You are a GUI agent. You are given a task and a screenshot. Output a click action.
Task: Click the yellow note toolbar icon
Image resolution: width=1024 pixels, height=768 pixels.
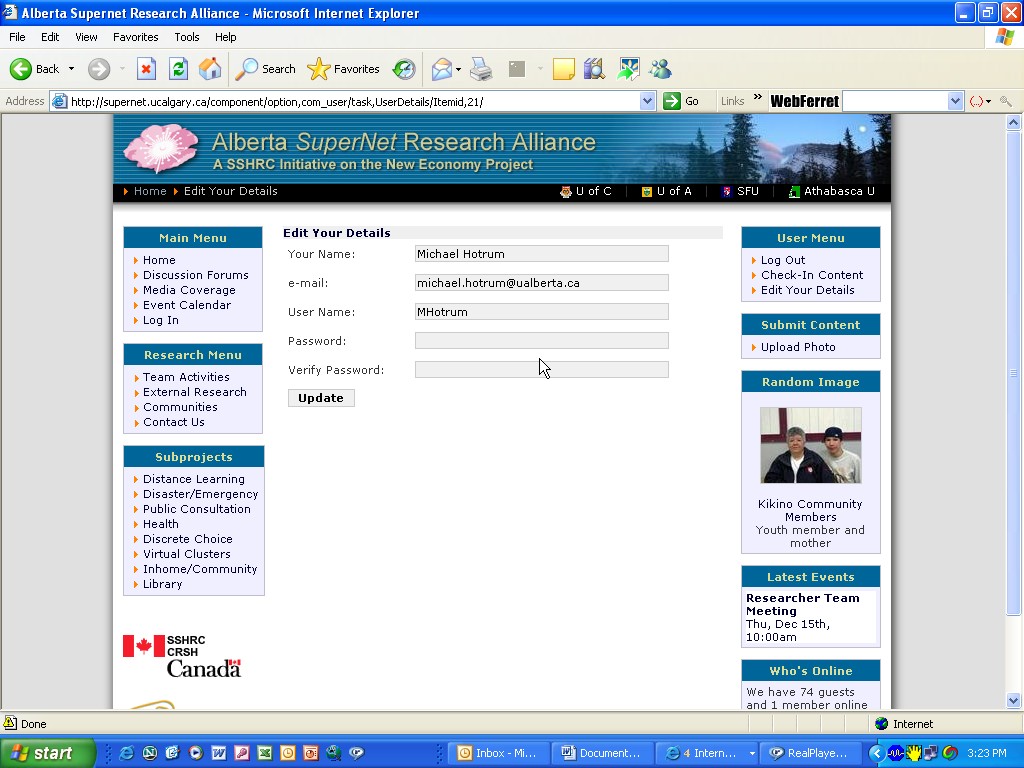tap(564, 69)
